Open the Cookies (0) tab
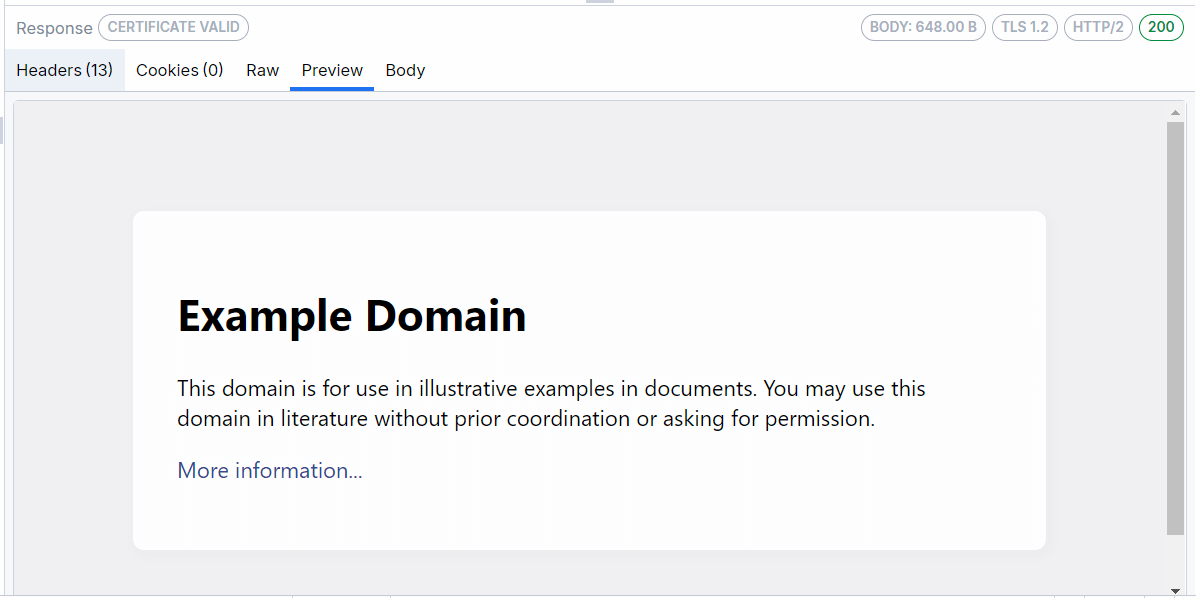The width and height of the screenshot is (1196, 598). [179, 70]
